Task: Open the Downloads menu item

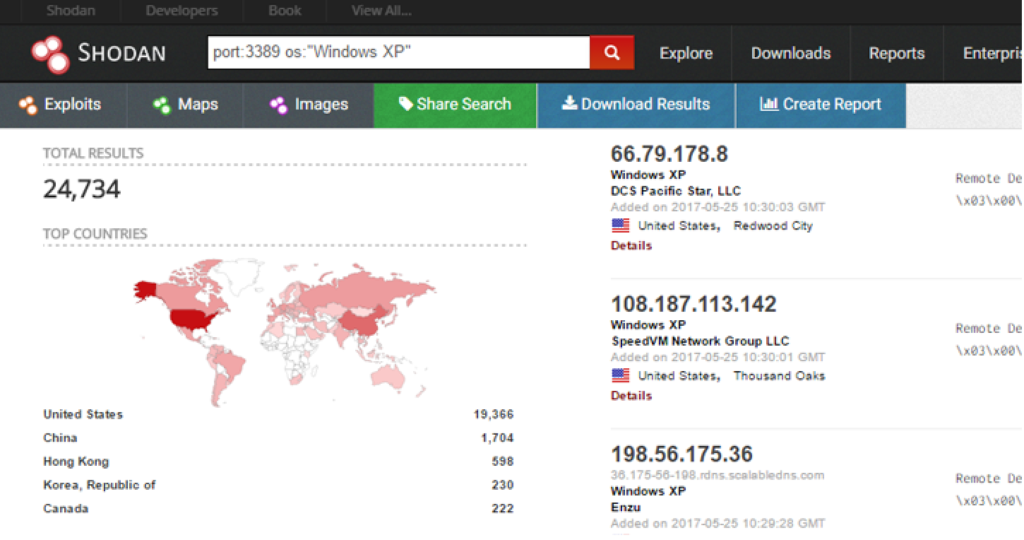Action: (790, 54)
